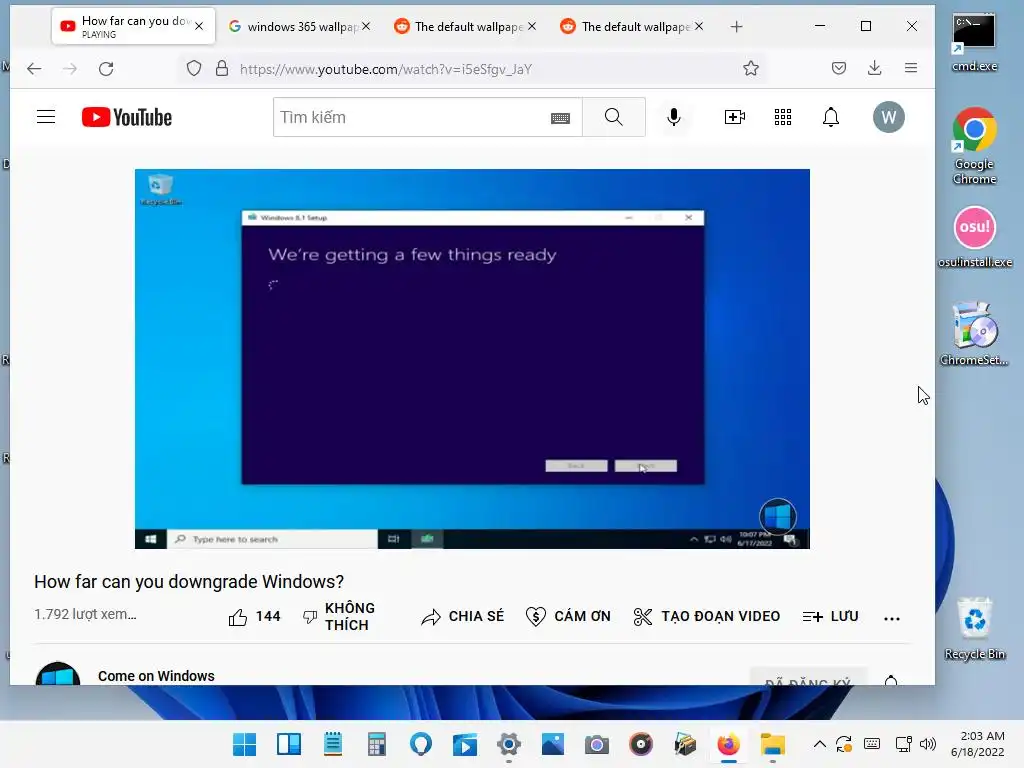Open network status tray icon
Viewport: 1024px width, 768px height.
903,744
